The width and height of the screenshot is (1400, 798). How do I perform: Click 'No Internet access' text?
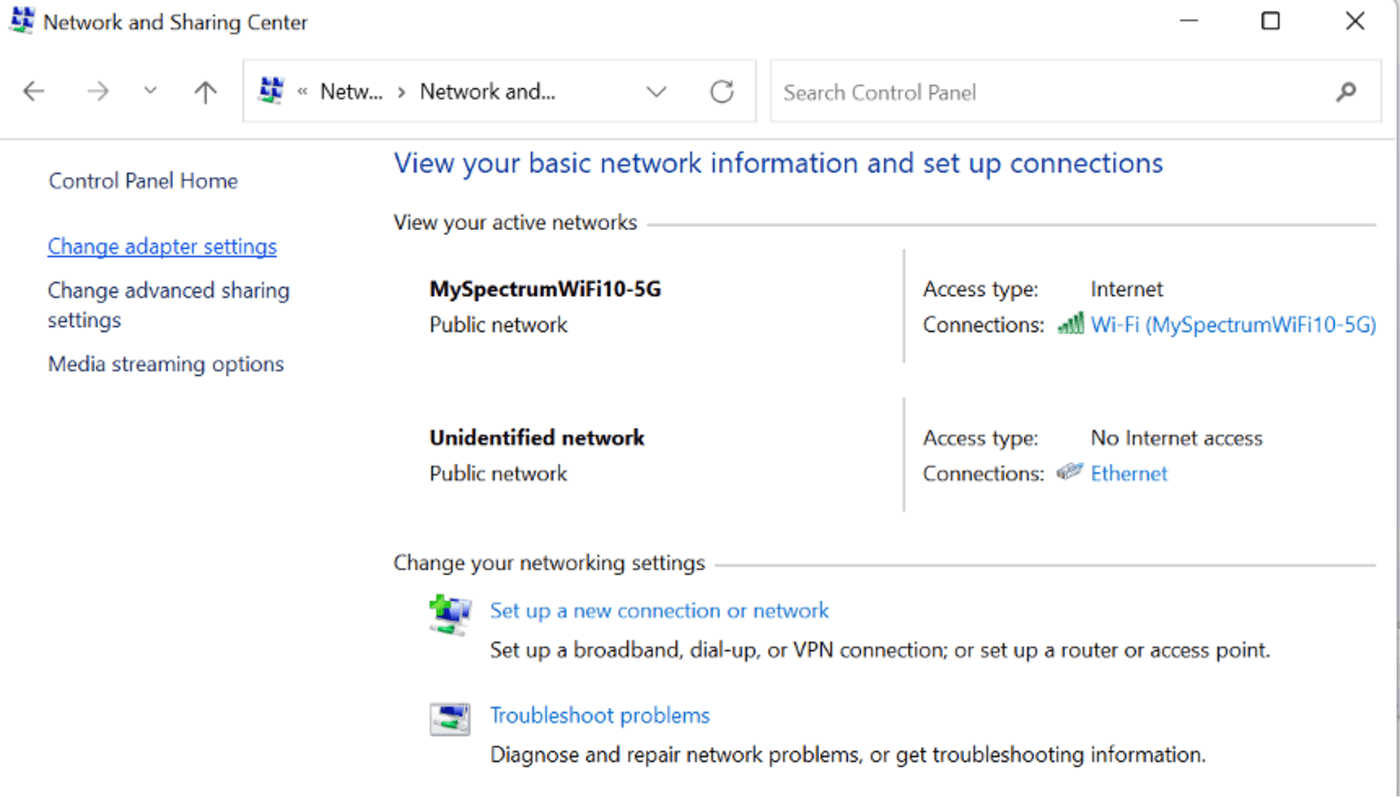pos(1177,438)
